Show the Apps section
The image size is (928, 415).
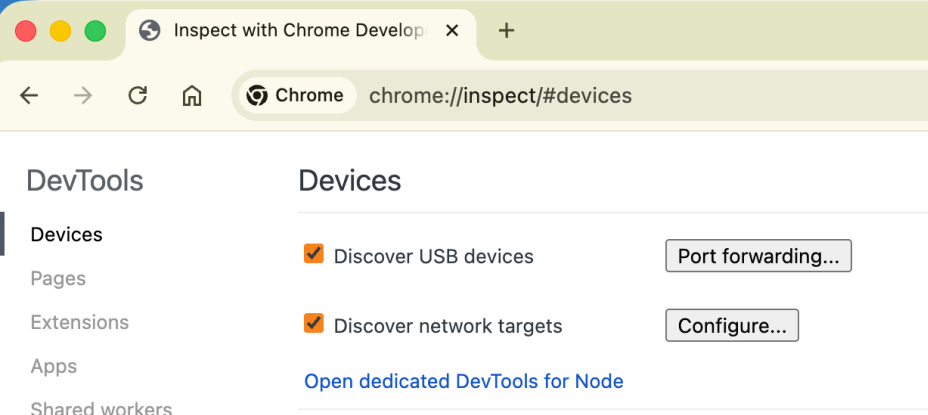tap(54, 366)
